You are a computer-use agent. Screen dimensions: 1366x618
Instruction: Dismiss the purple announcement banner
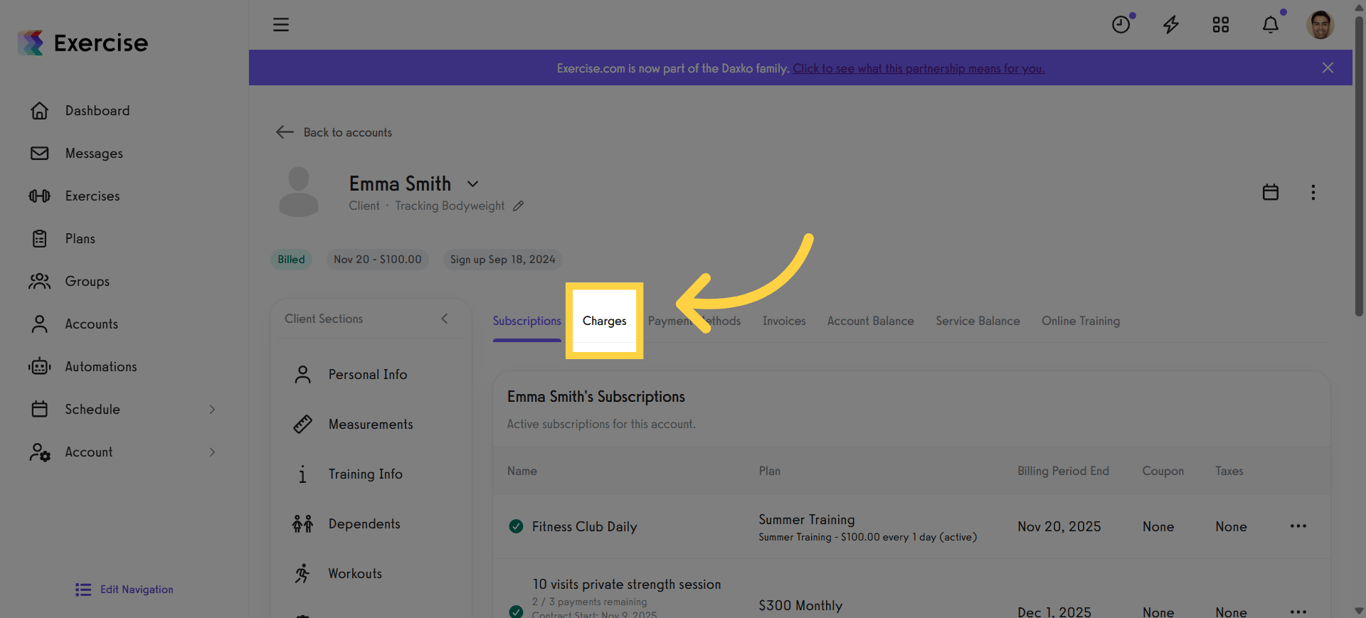point(1327,67)
